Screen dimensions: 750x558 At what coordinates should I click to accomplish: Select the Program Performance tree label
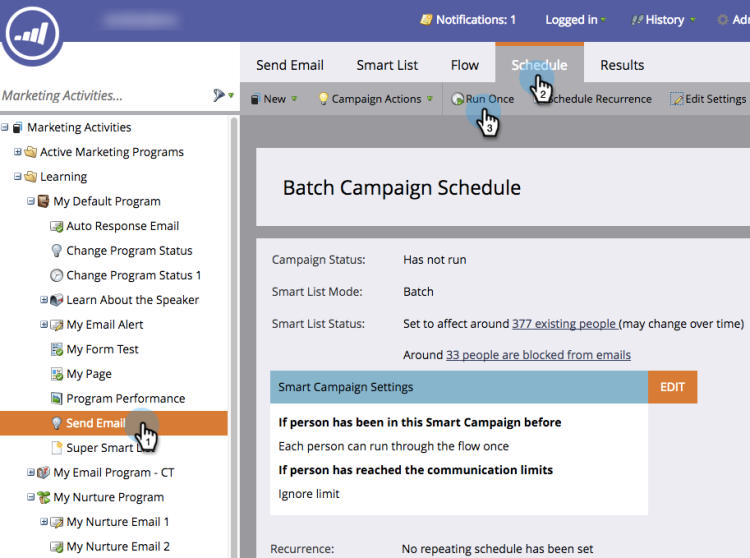[126, 398]
